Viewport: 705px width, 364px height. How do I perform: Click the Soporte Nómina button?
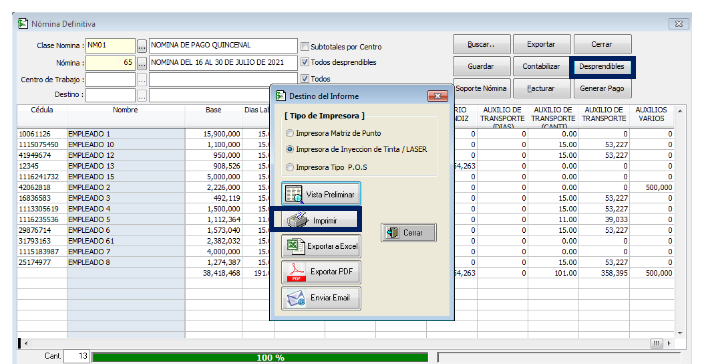[x=482, y=89]
